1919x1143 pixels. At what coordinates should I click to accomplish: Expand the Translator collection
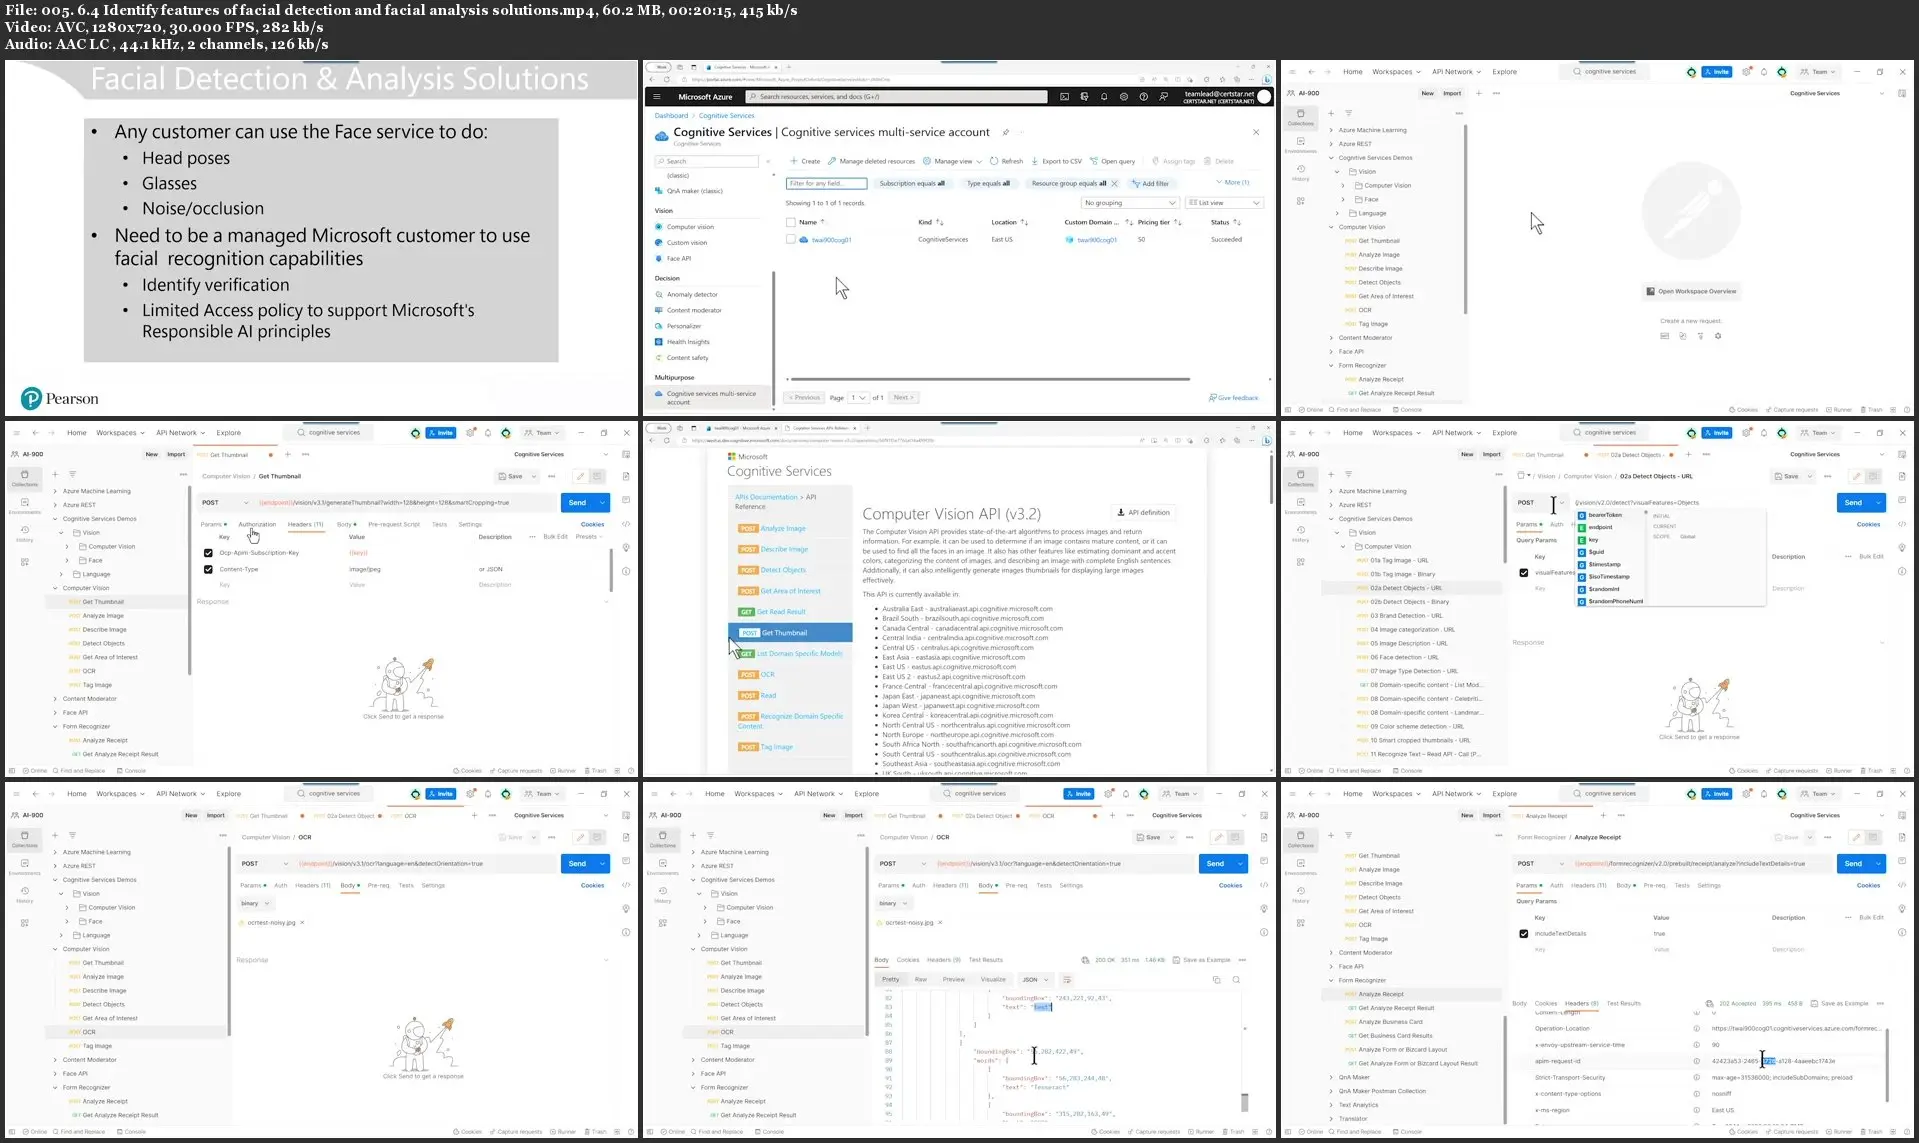coord(1332,1119)
